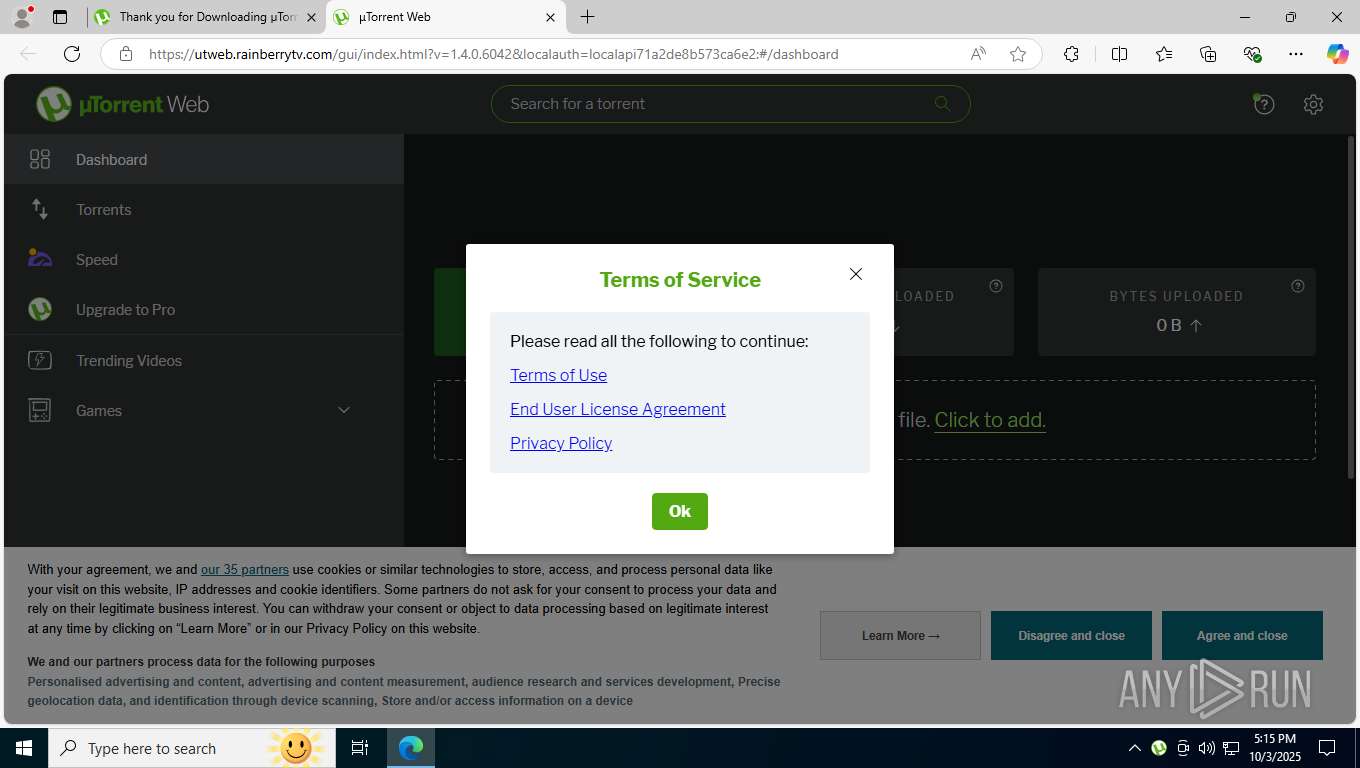Screen dimensions: 1360x768
Task: Go to Torrents in the sidebar
Action: 204,209
